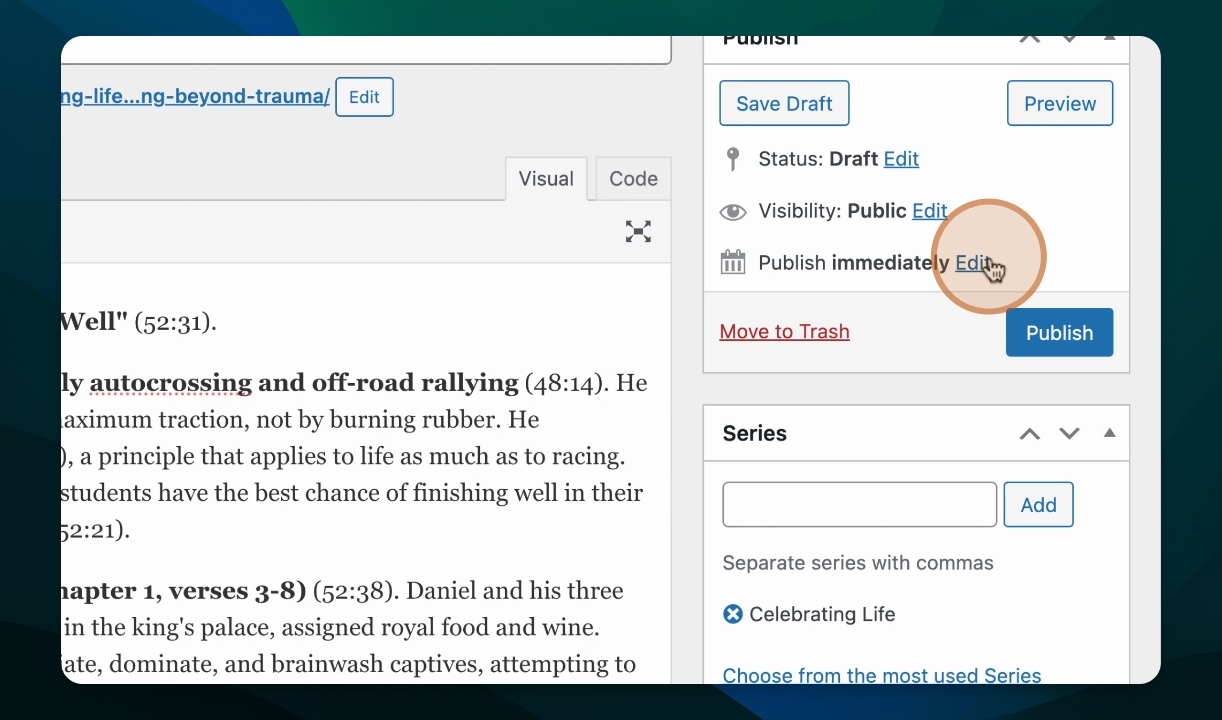The width and height of the screenshot is (1222, 720).
Task: Collapse the Series panel with the triangle toggle
Action: [x=1109, y=433]
